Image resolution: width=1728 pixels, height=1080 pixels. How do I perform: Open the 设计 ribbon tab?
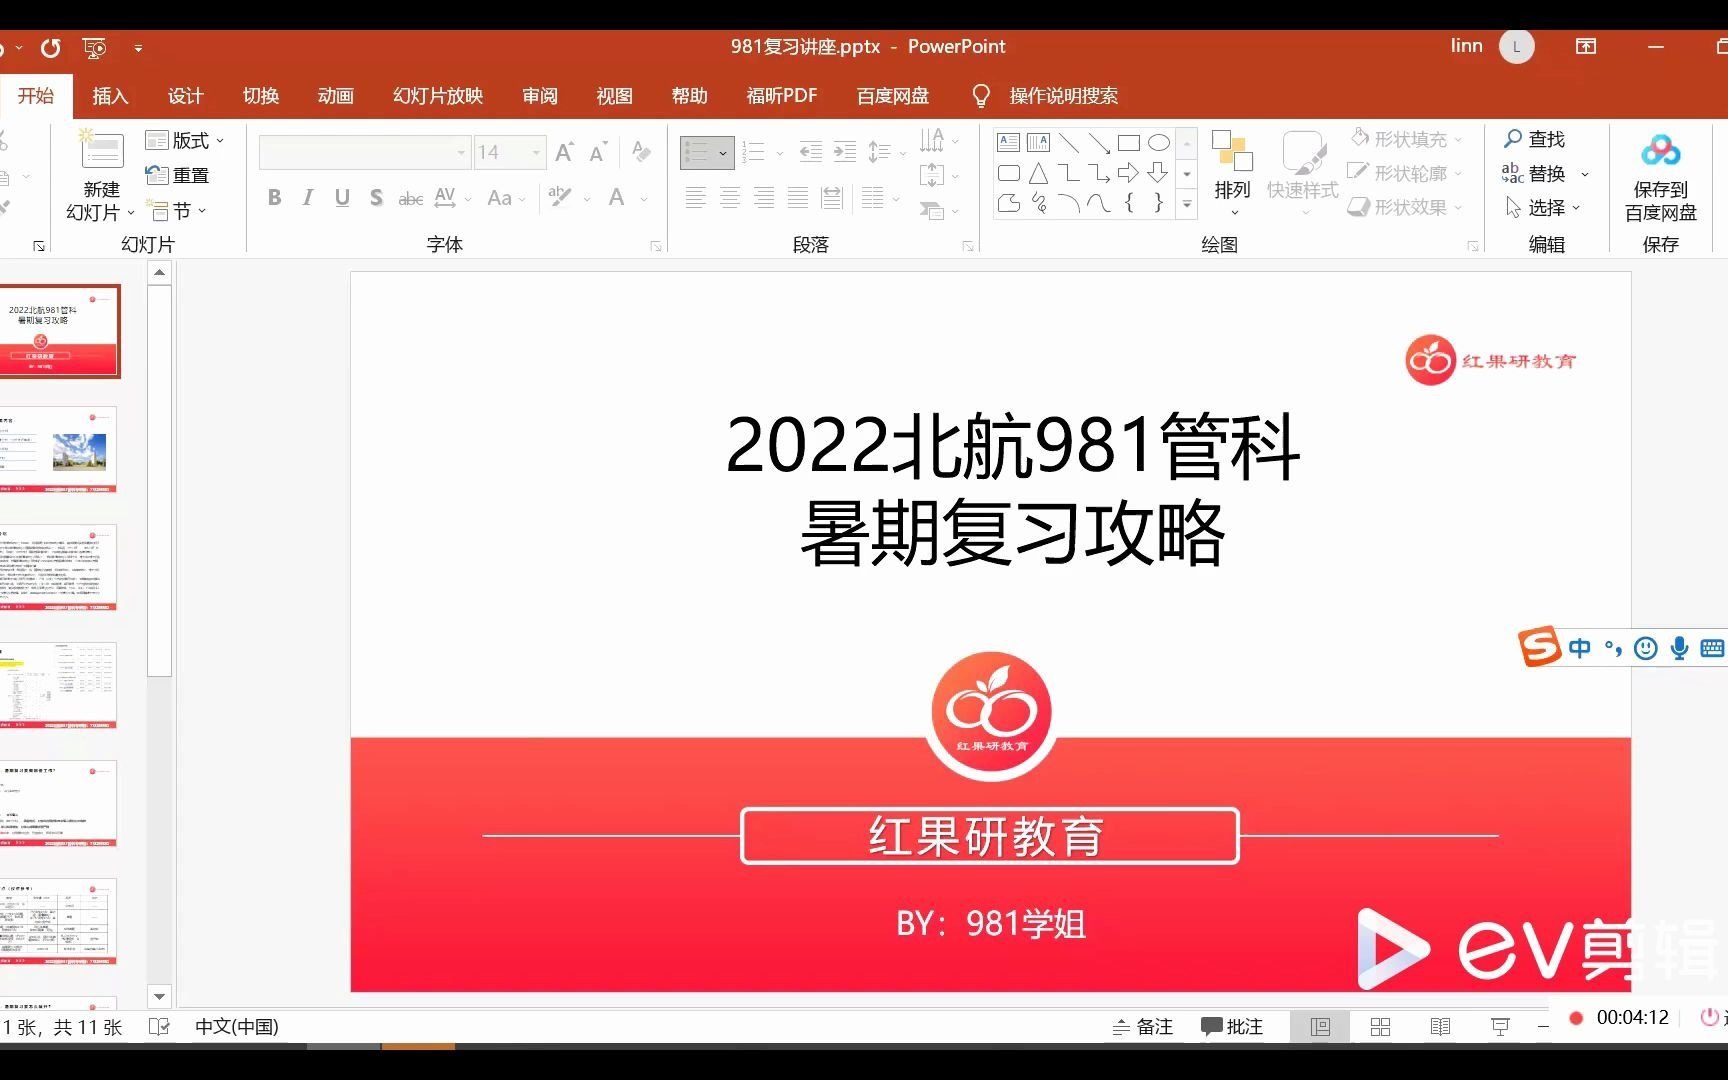pos(185,95)
